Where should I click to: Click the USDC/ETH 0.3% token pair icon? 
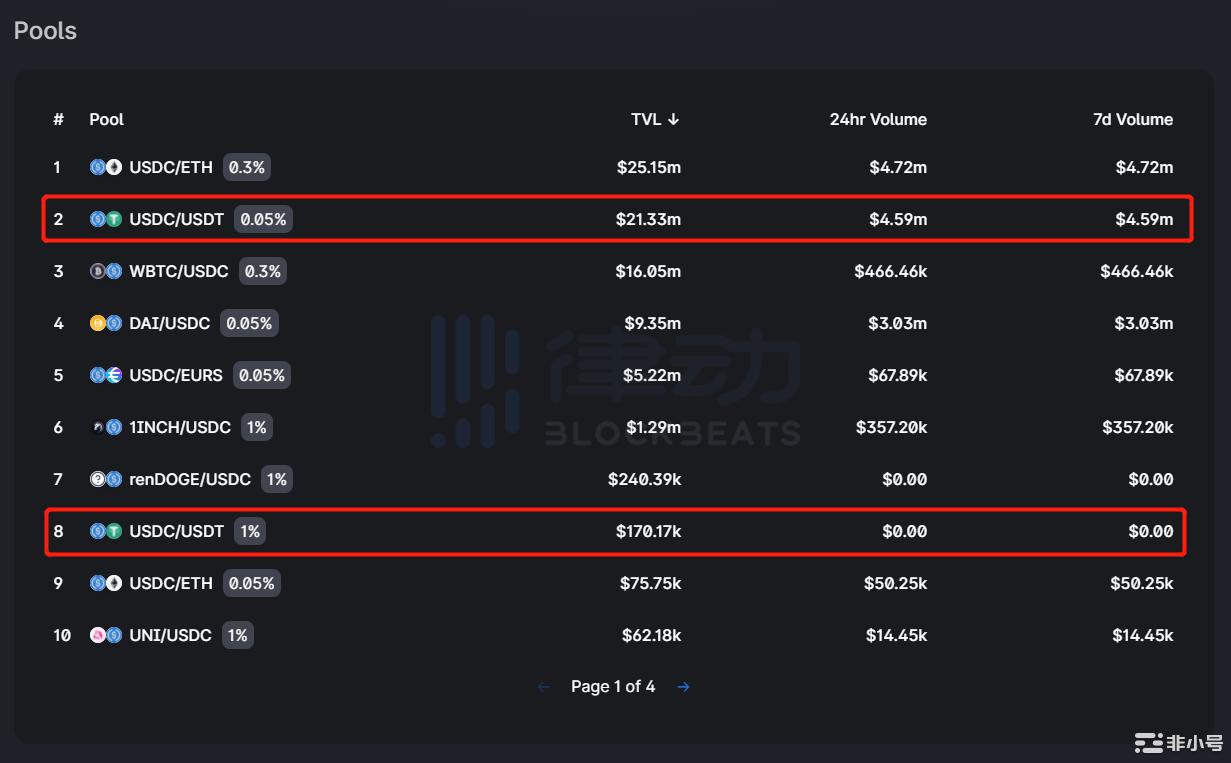106,167
